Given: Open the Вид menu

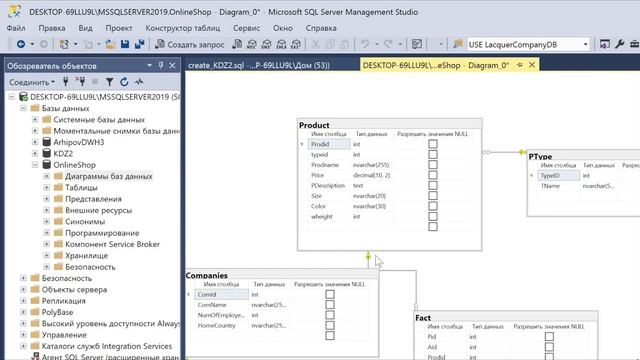Looking at the screenshot, I should [85, 28].
